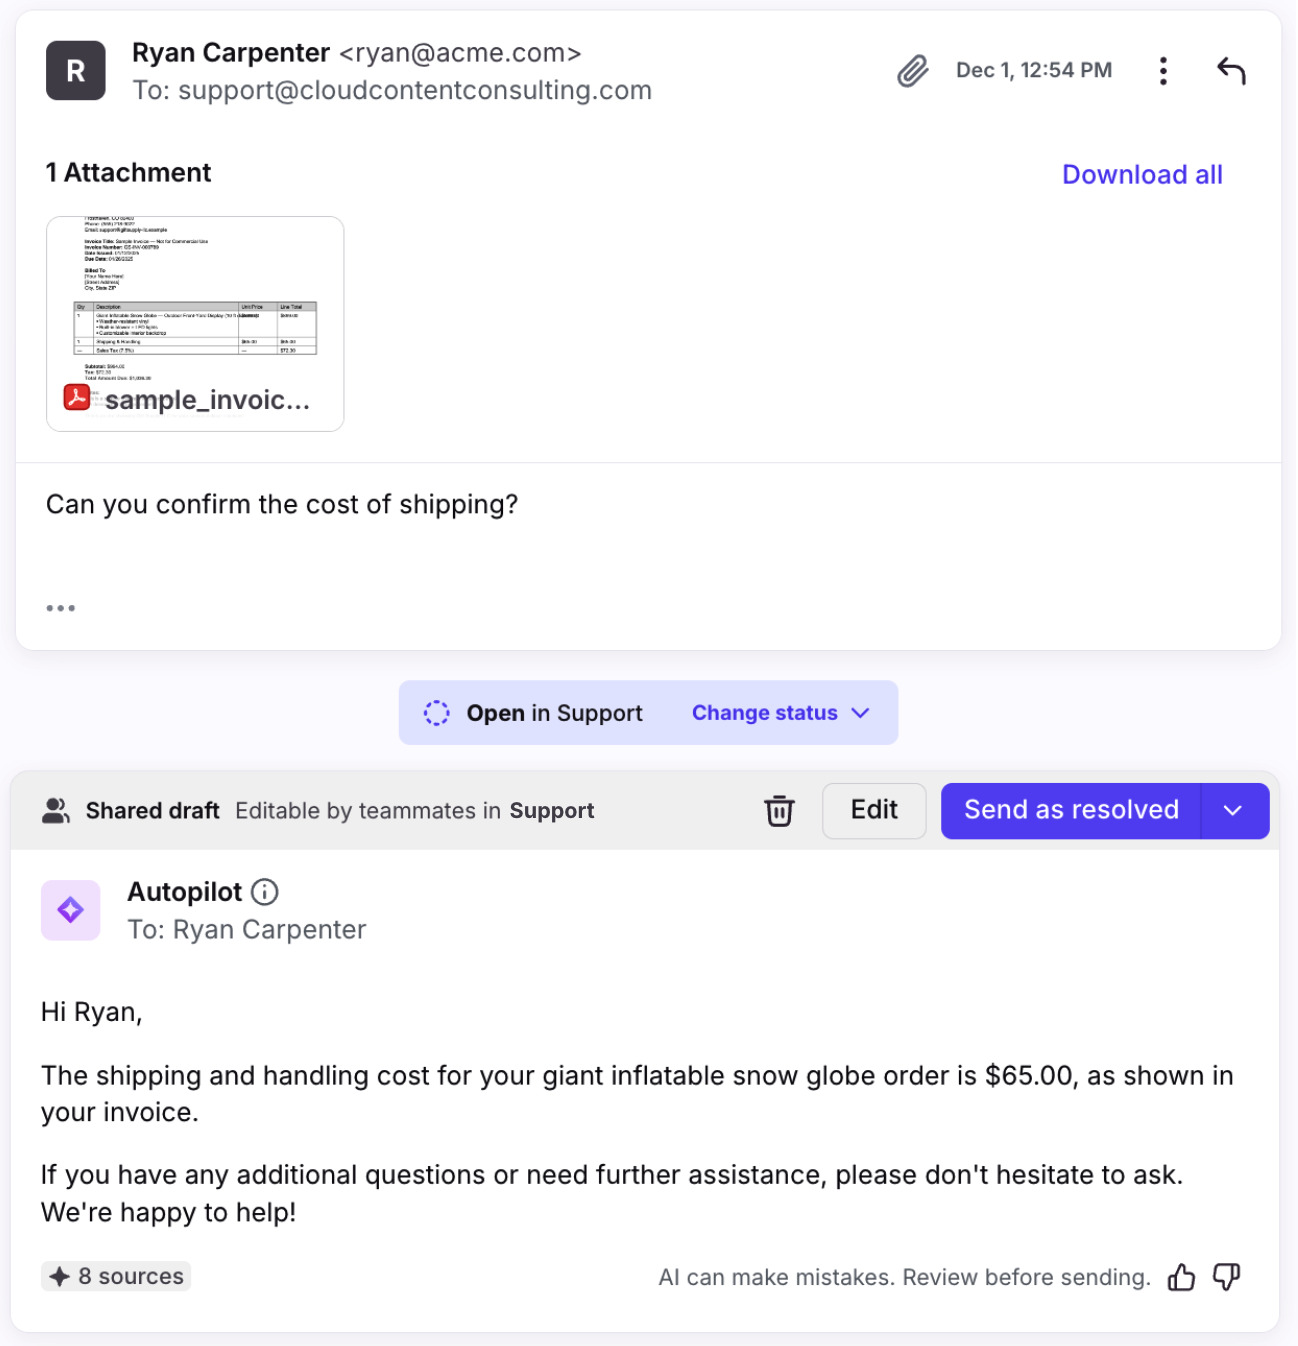This screenshot has height=1346, width=1298.
Task: Click the paperclip attachment icon
Action: pos(912,71)
